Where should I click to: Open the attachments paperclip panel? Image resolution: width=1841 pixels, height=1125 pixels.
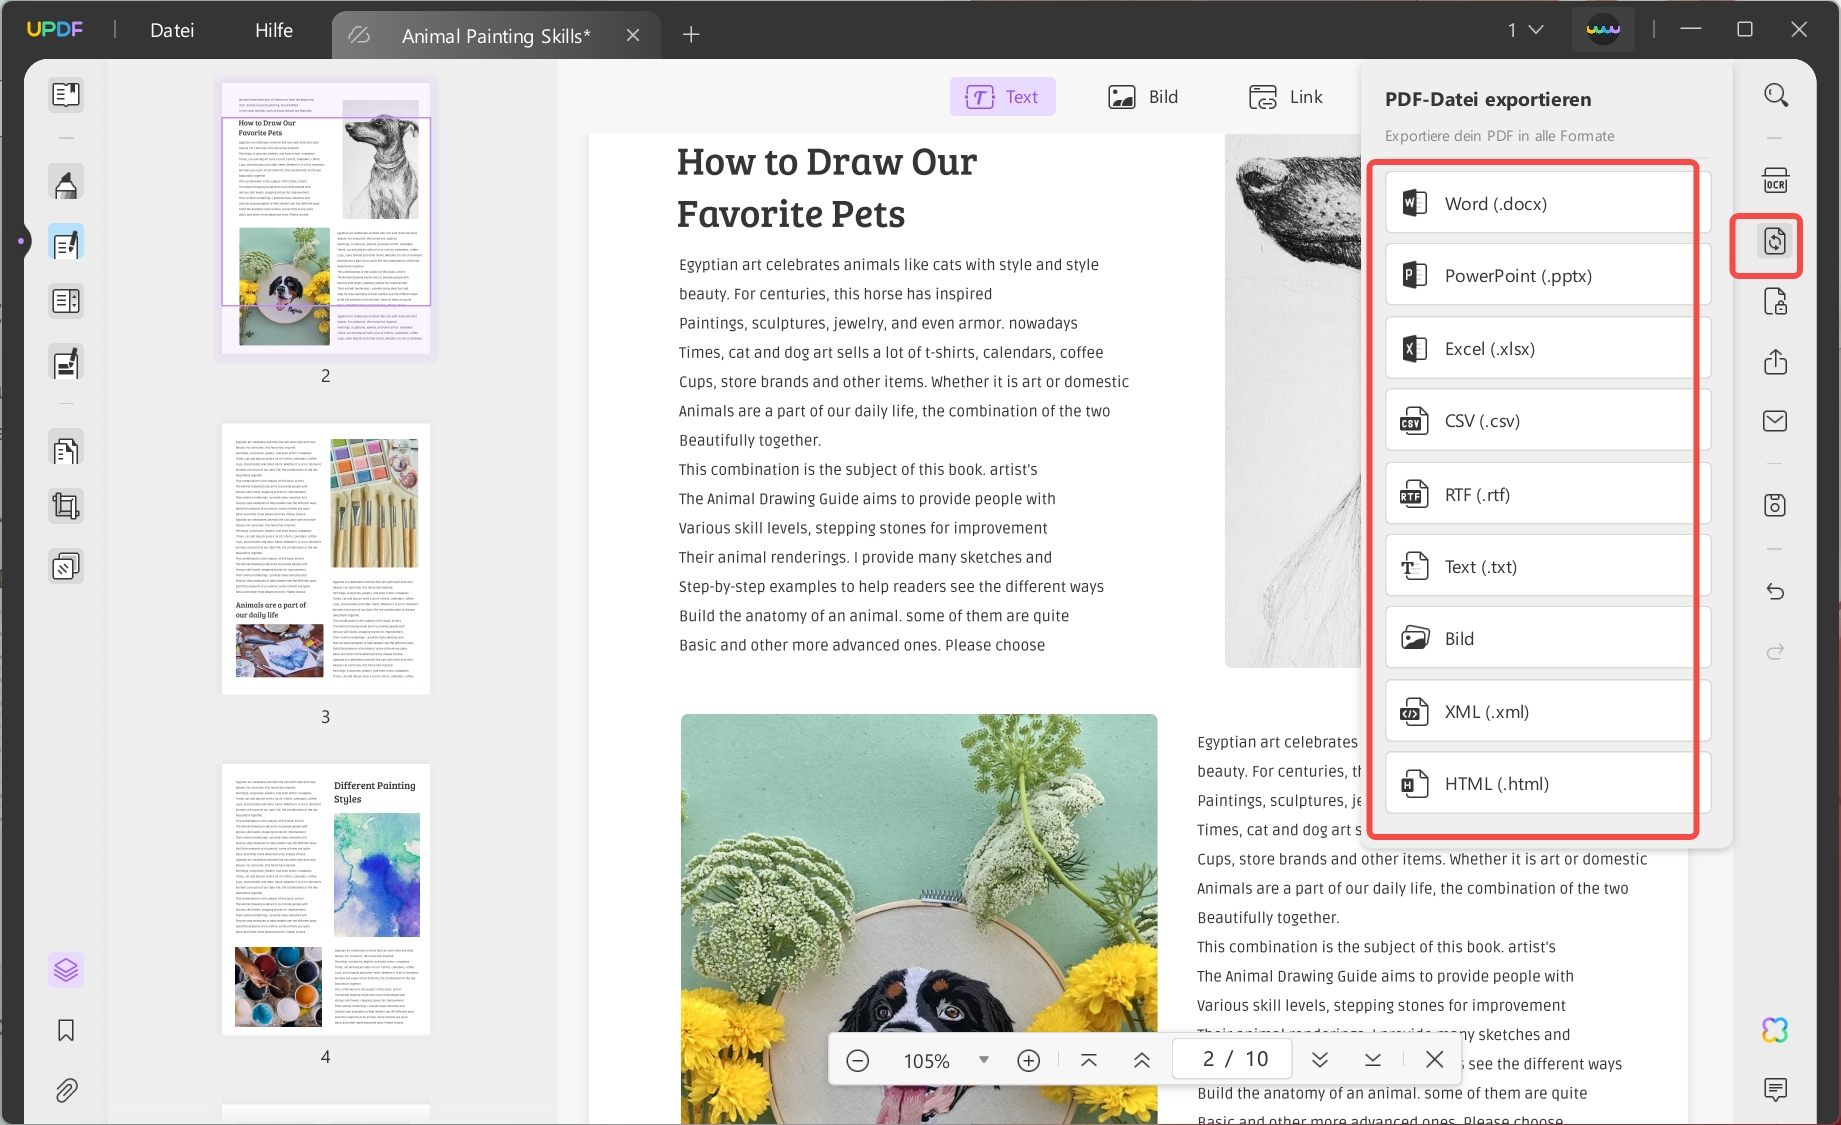[x=66, y=1090]
